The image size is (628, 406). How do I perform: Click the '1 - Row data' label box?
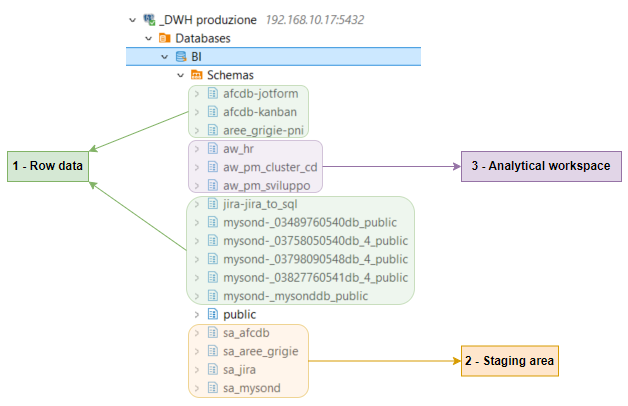(47, 164)
